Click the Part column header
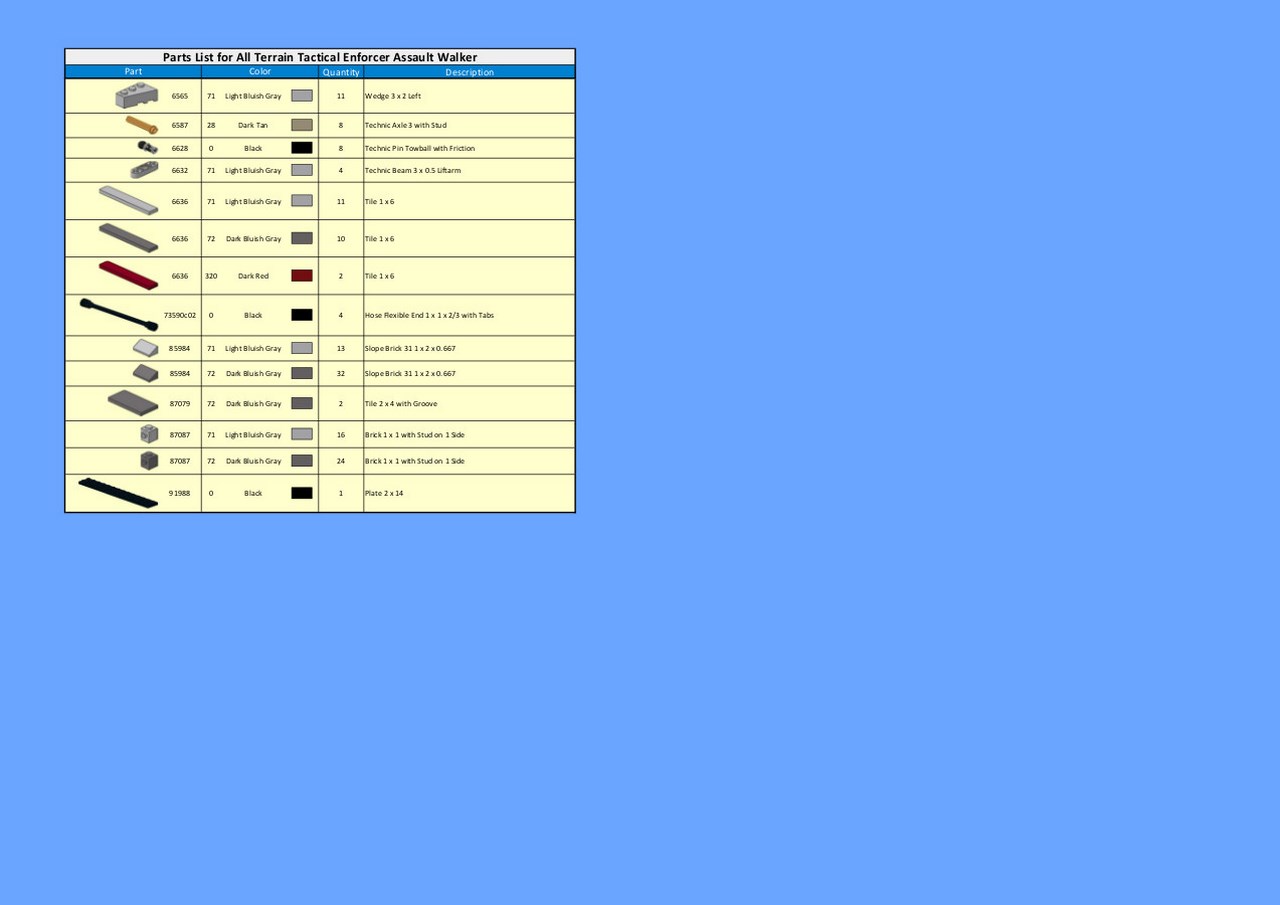Image resolution: width=1280 pixels, height=905 pixels. [x=133, y=72]
